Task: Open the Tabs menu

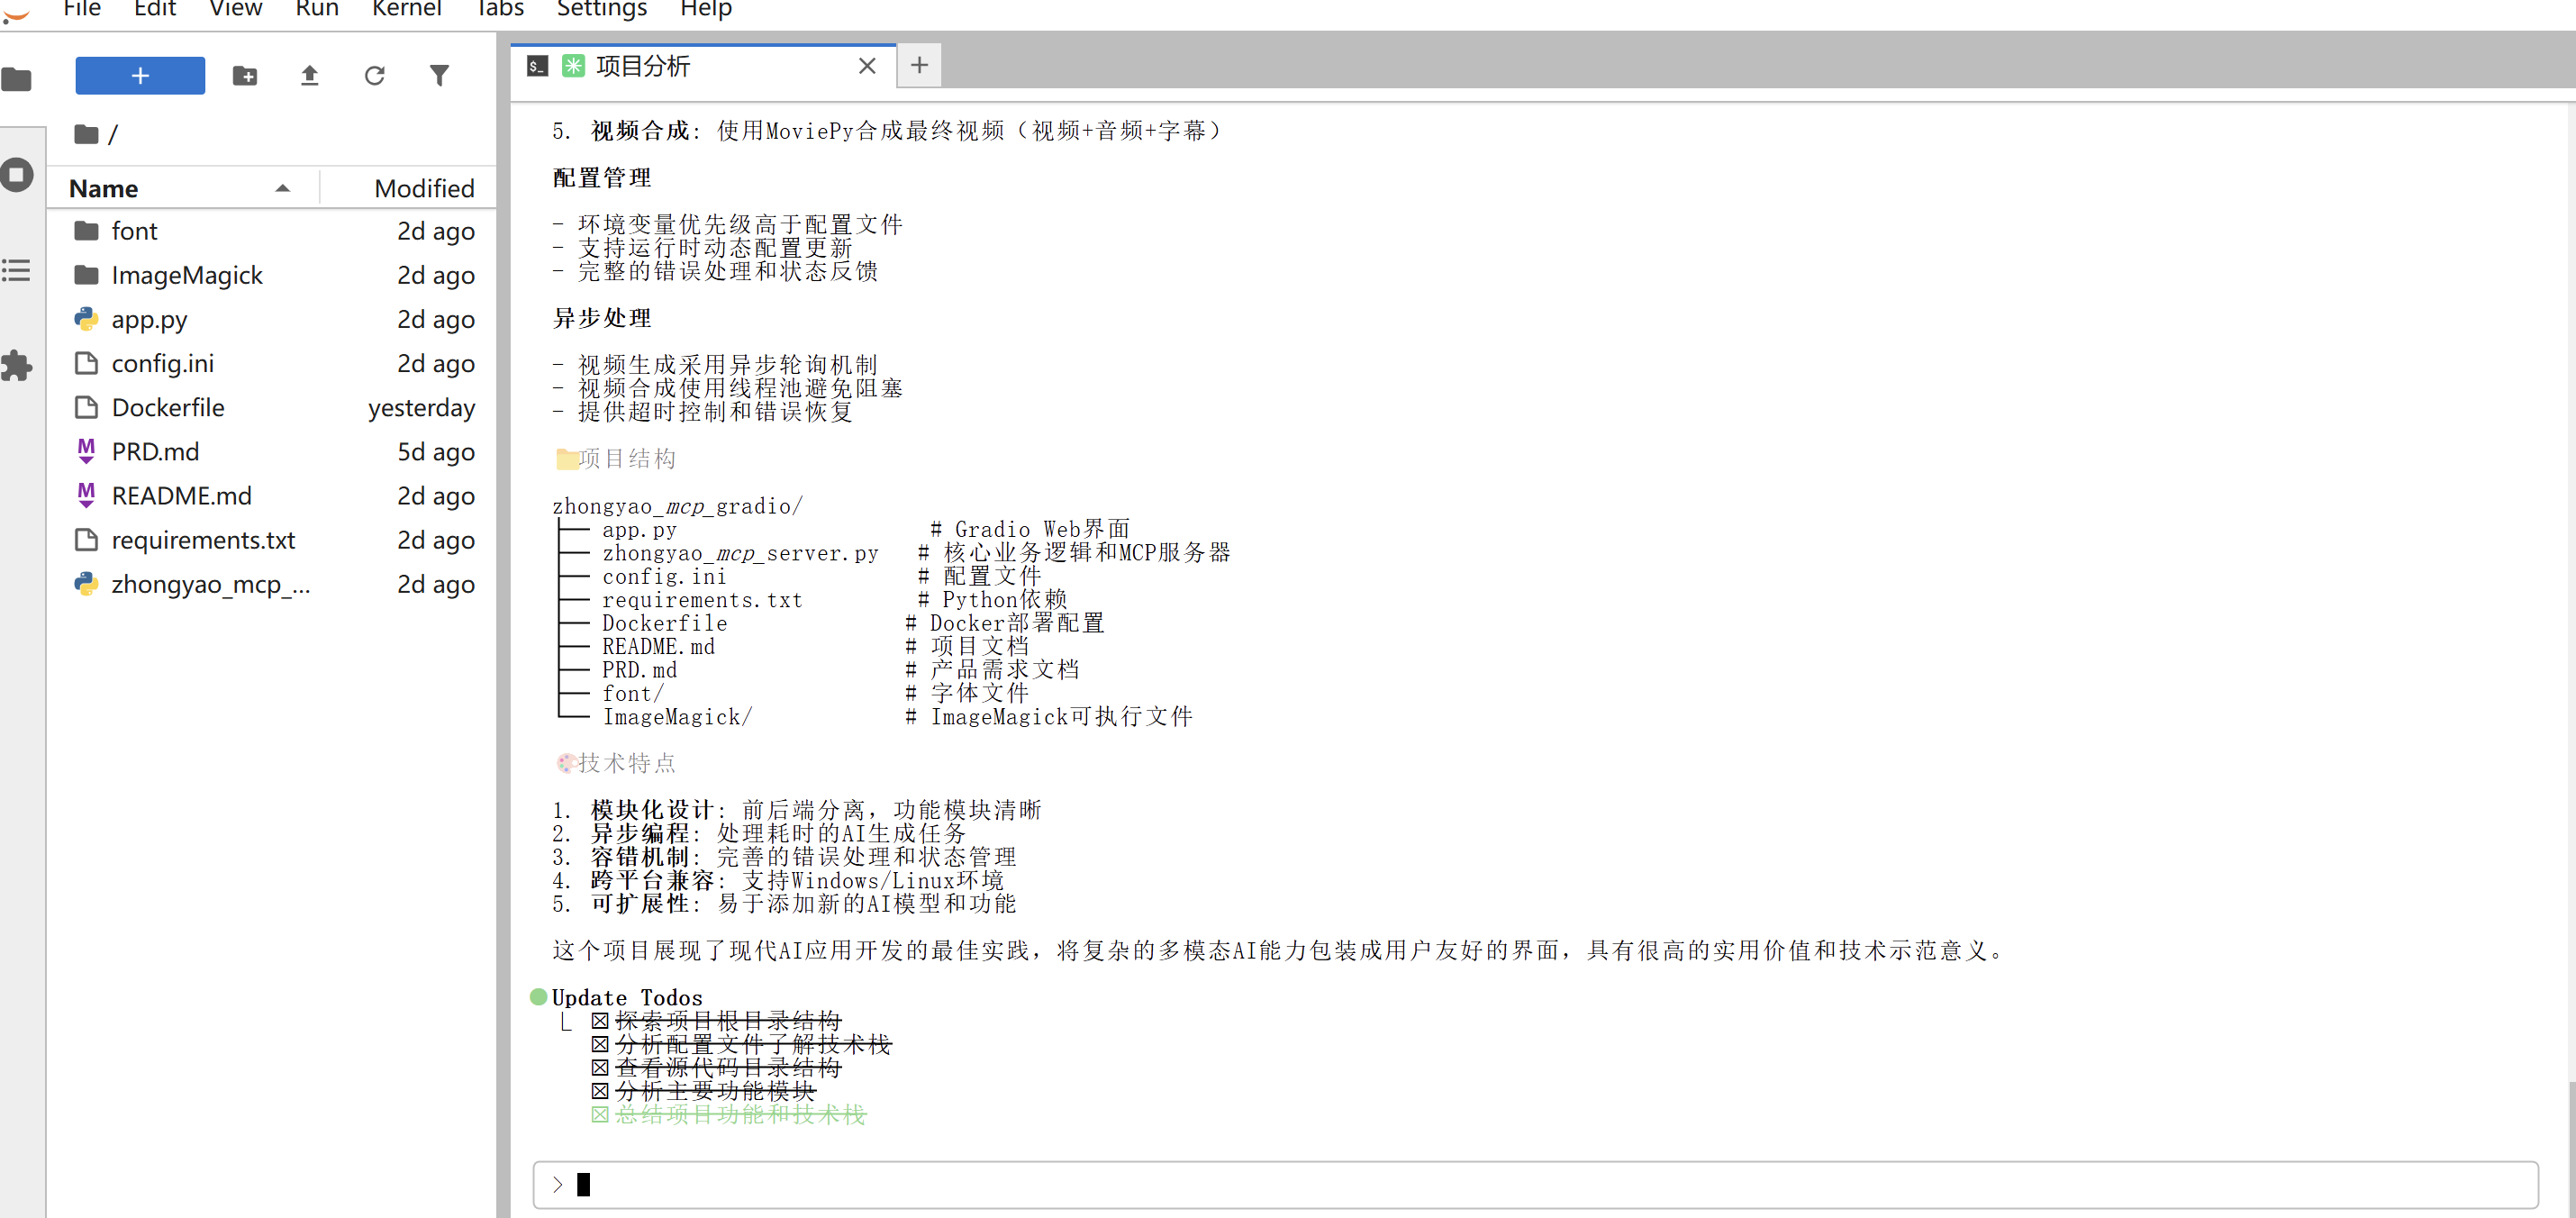Action: pos(499,9)
